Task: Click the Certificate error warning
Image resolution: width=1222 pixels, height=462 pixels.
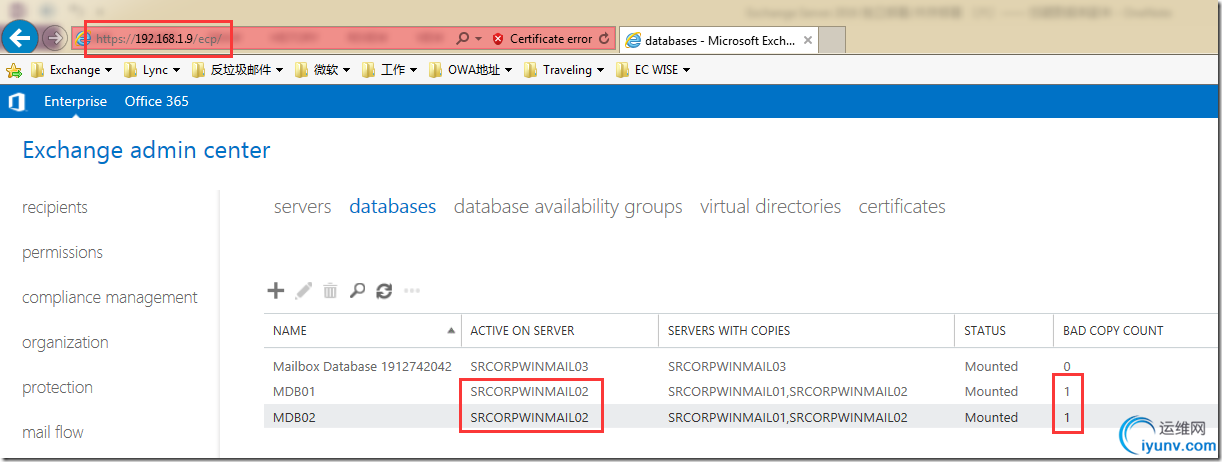Action: (542, 39)
